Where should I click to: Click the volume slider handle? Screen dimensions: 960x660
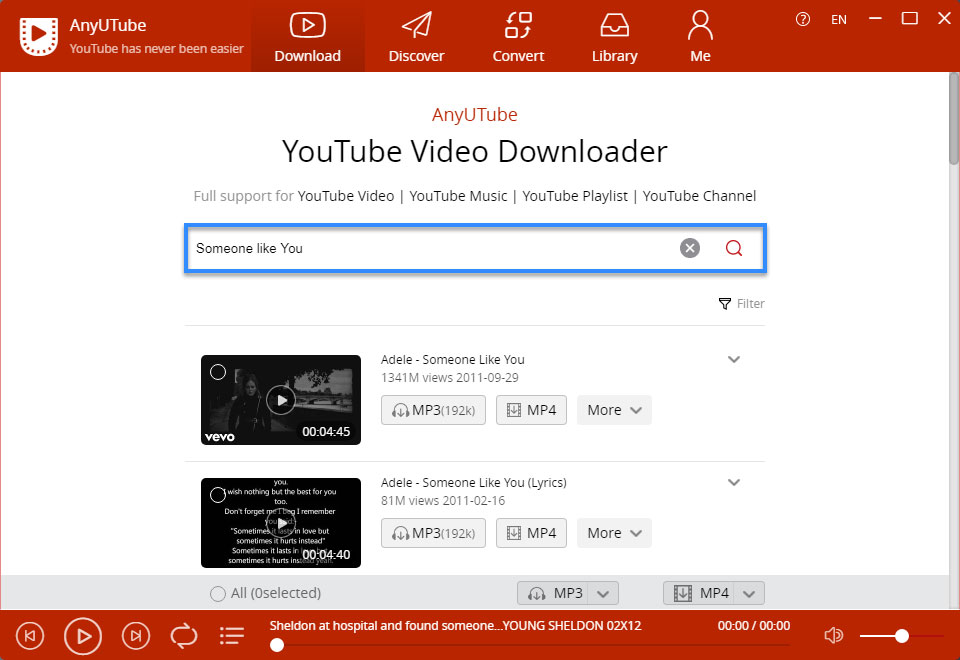point(901,636)
